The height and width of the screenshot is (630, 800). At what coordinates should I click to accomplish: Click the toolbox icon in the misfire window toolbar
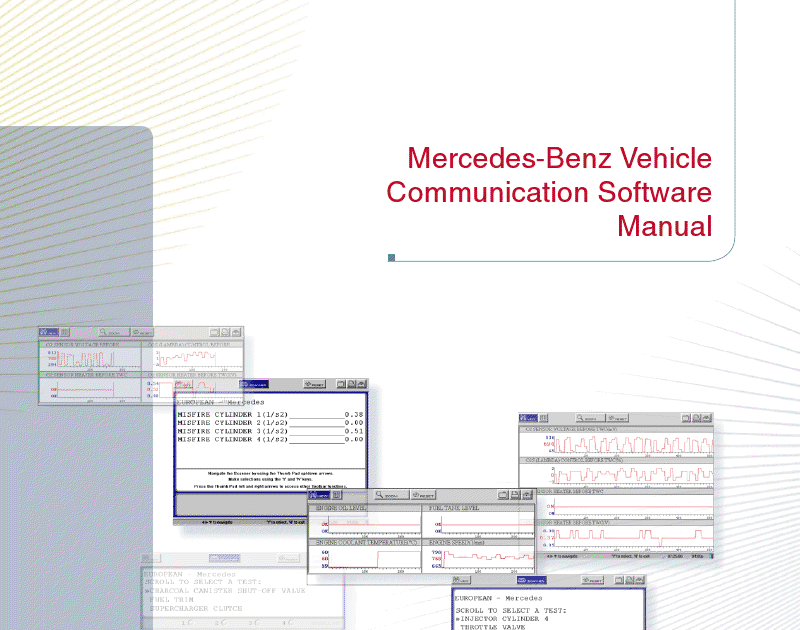[x=361, y=384]
